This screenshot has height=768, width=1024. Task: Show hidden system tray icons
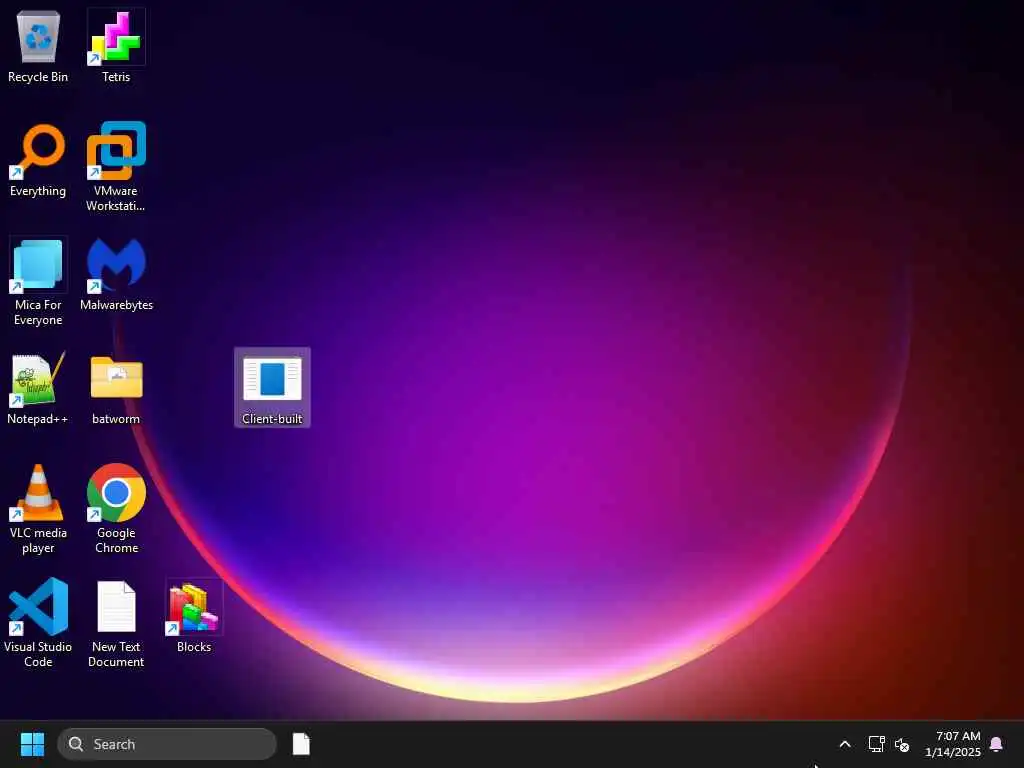coord(844,744)
